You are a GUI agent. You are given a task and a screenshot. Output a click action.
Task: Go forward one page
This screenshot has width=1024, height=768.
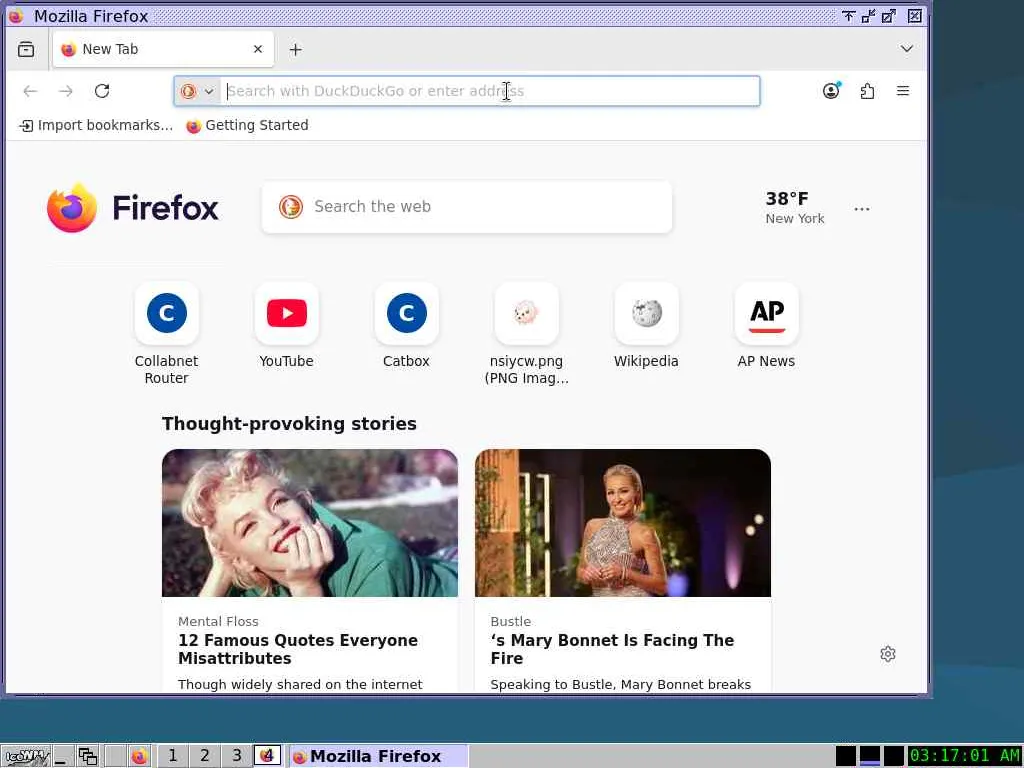click(x=66, y=91)
